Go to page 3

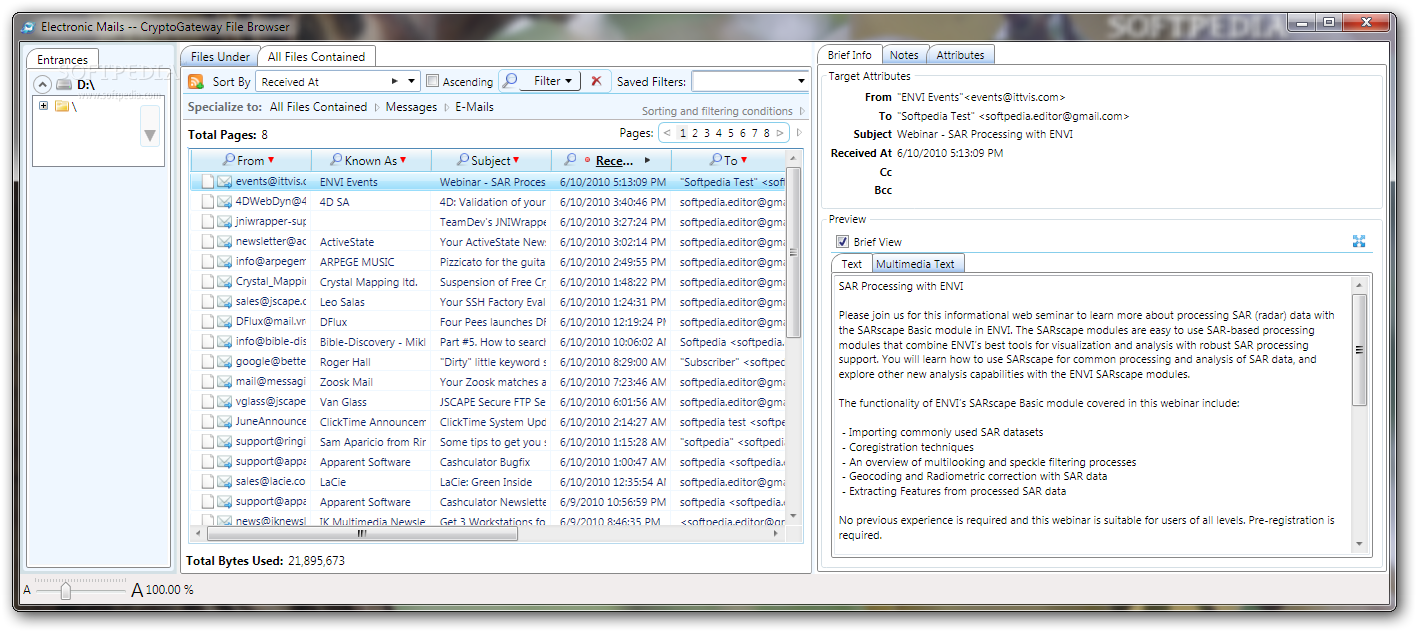707,133
